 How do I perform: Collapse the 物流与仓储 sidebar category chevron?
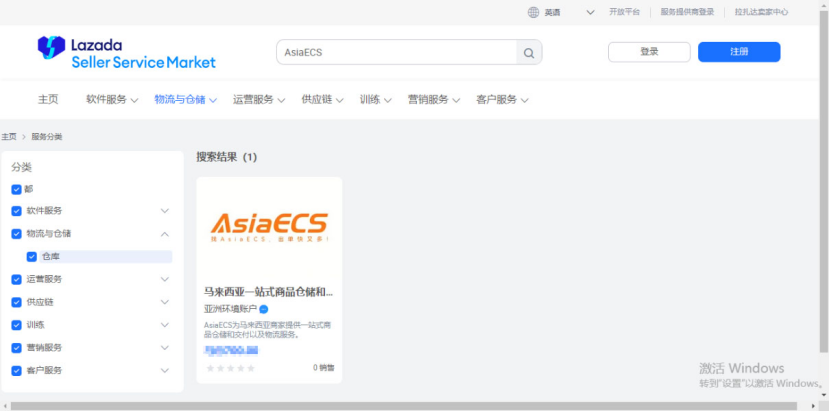click(165, 234)
